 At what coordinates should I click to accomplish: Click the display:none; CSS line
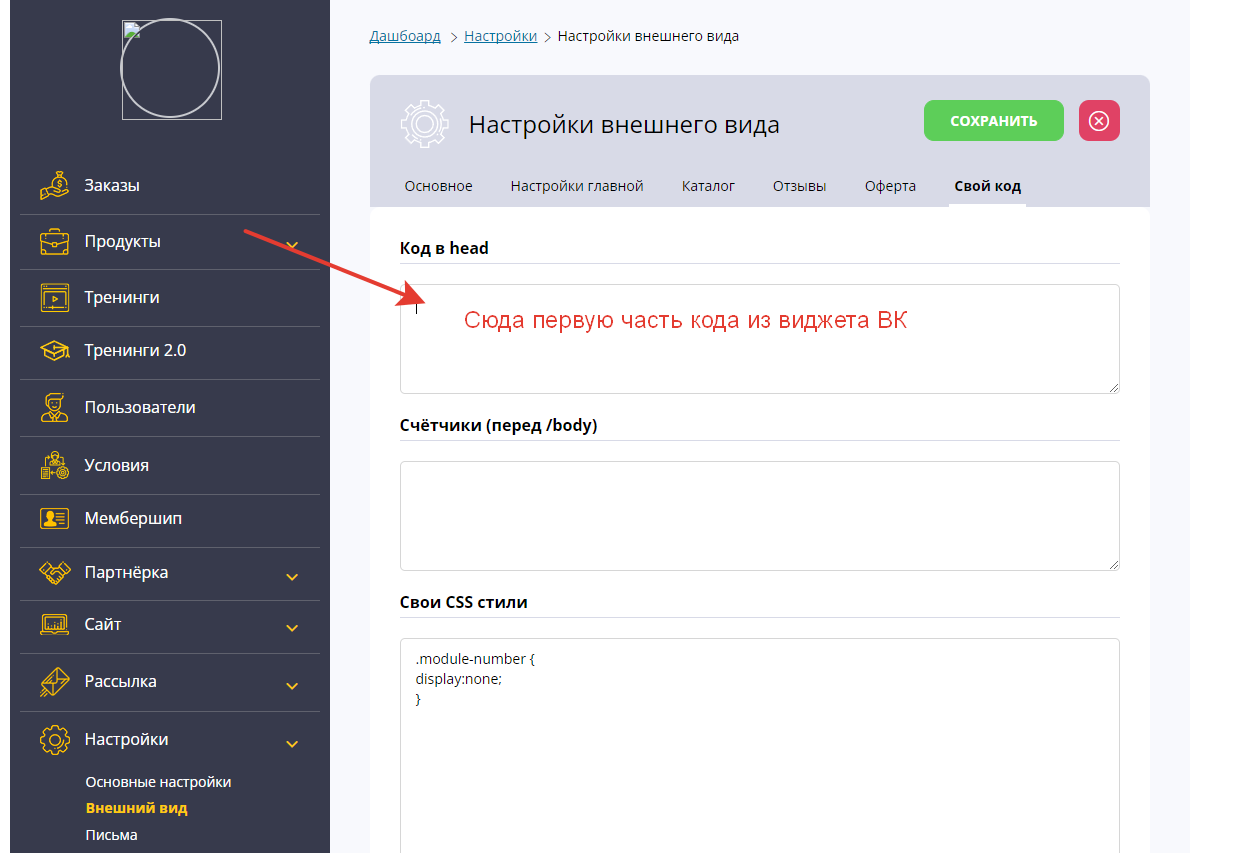(459, 679)
